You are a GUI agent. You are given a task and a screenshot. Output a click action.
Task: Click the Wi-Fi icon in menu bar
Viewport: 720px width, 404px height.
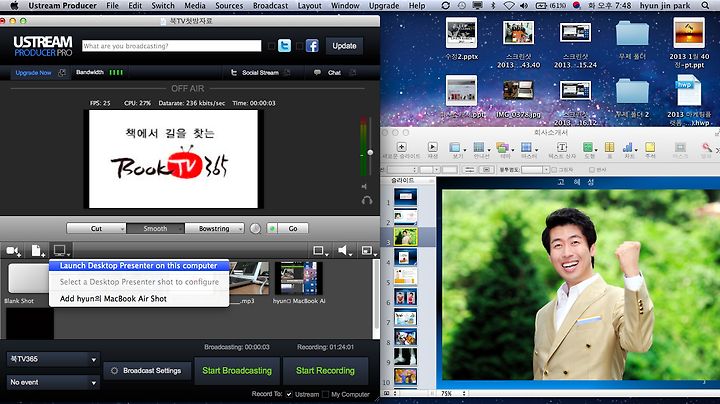[509, 6]
